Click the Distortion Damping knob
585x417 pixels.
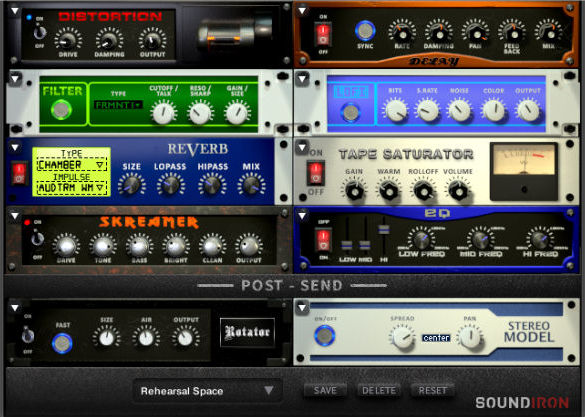click(109, 40)
